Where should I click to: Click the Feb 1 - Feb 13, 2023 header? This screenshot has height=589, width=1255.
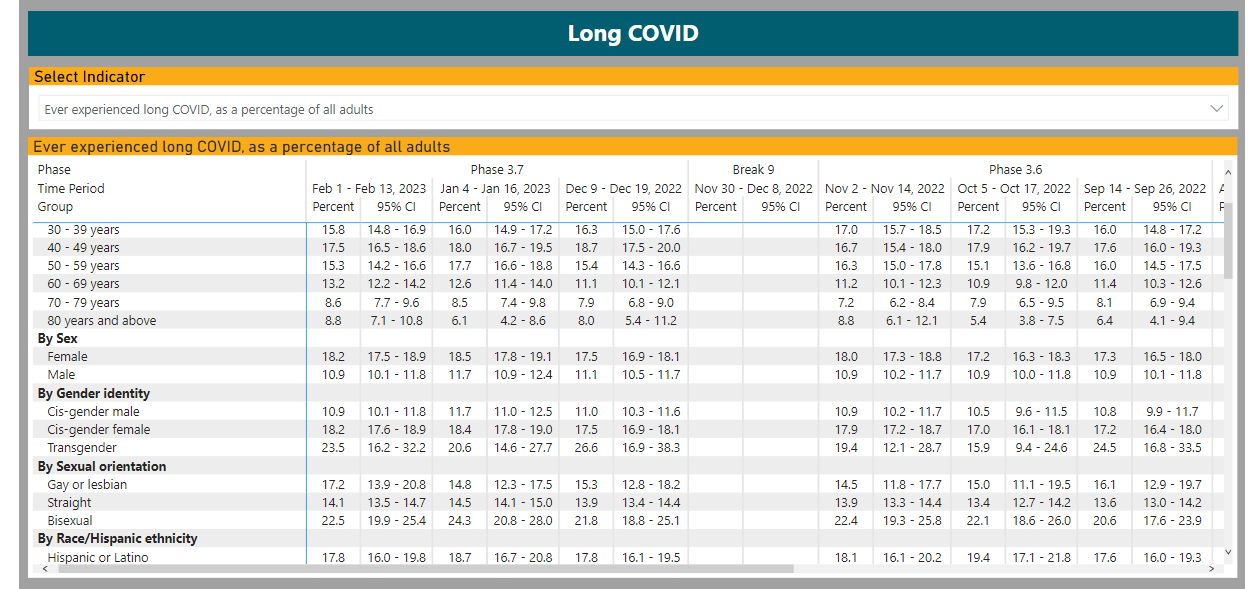(x=369, y=188)
